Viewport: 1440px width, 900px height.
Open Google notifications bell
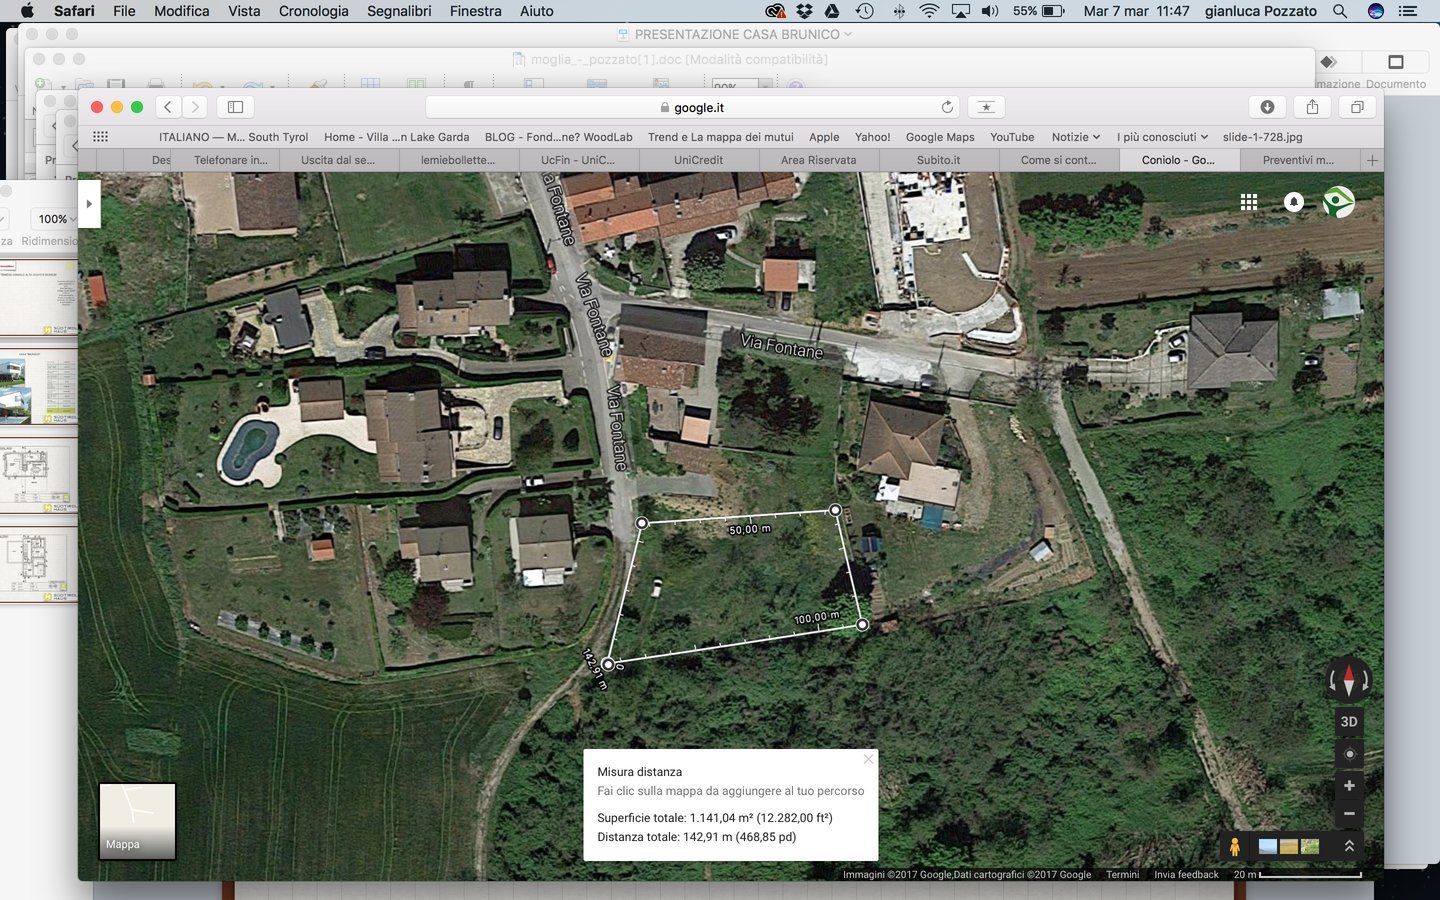point(1294,202)
